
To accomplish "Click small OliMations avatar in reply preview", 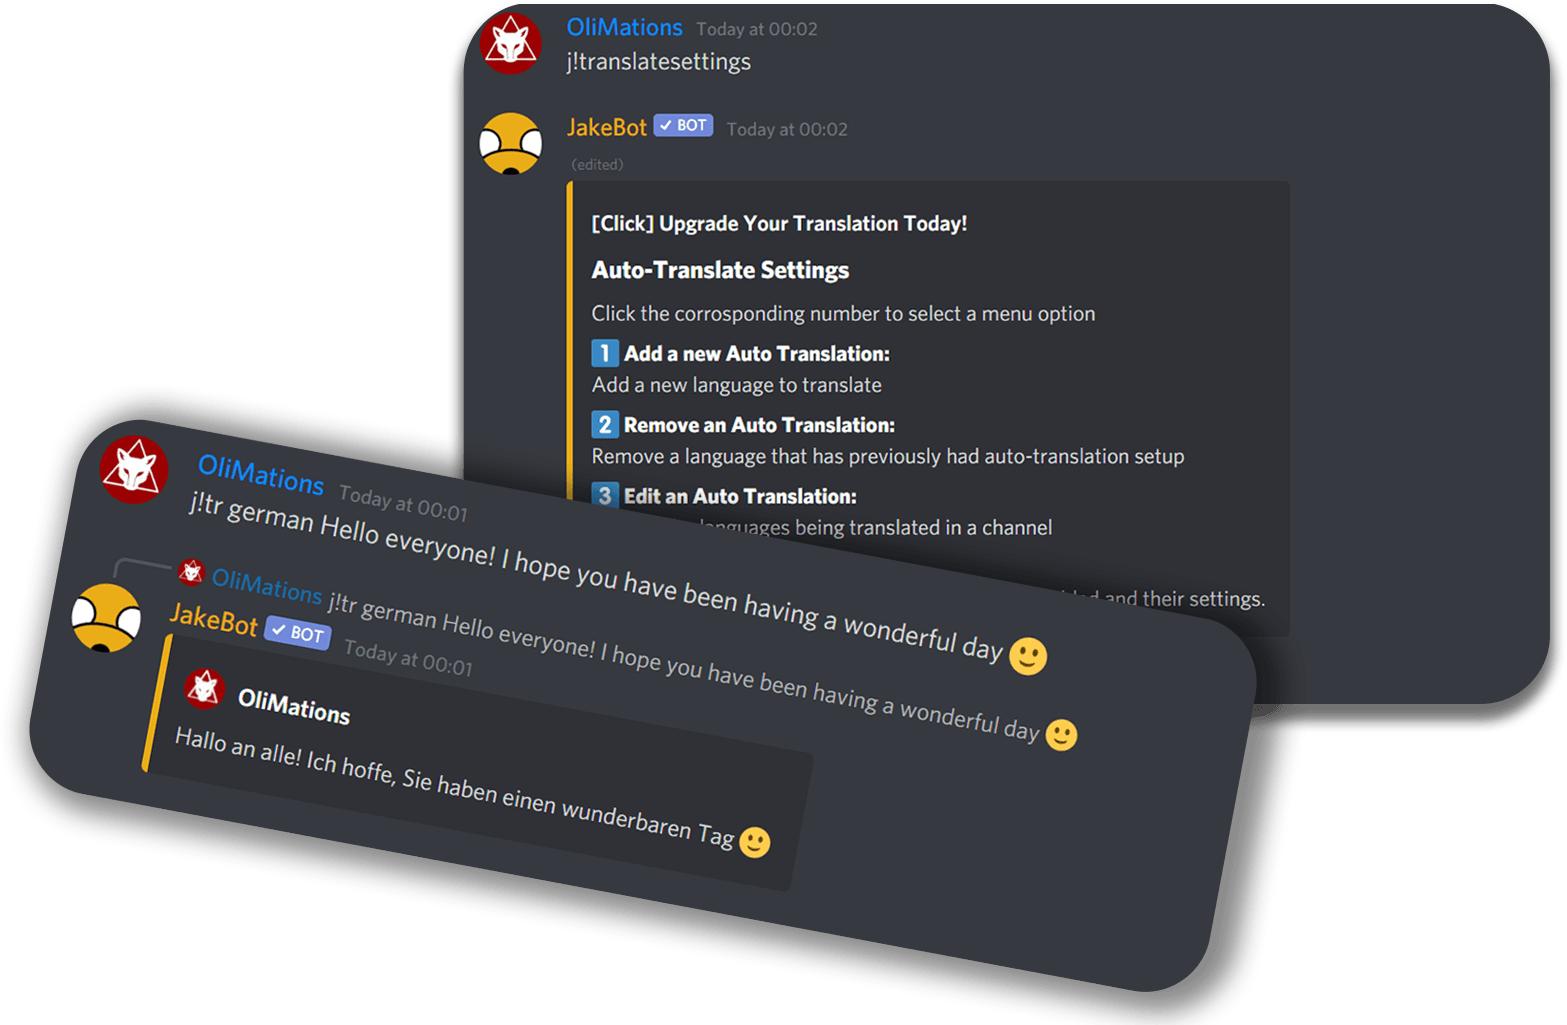I will (191, 572).
